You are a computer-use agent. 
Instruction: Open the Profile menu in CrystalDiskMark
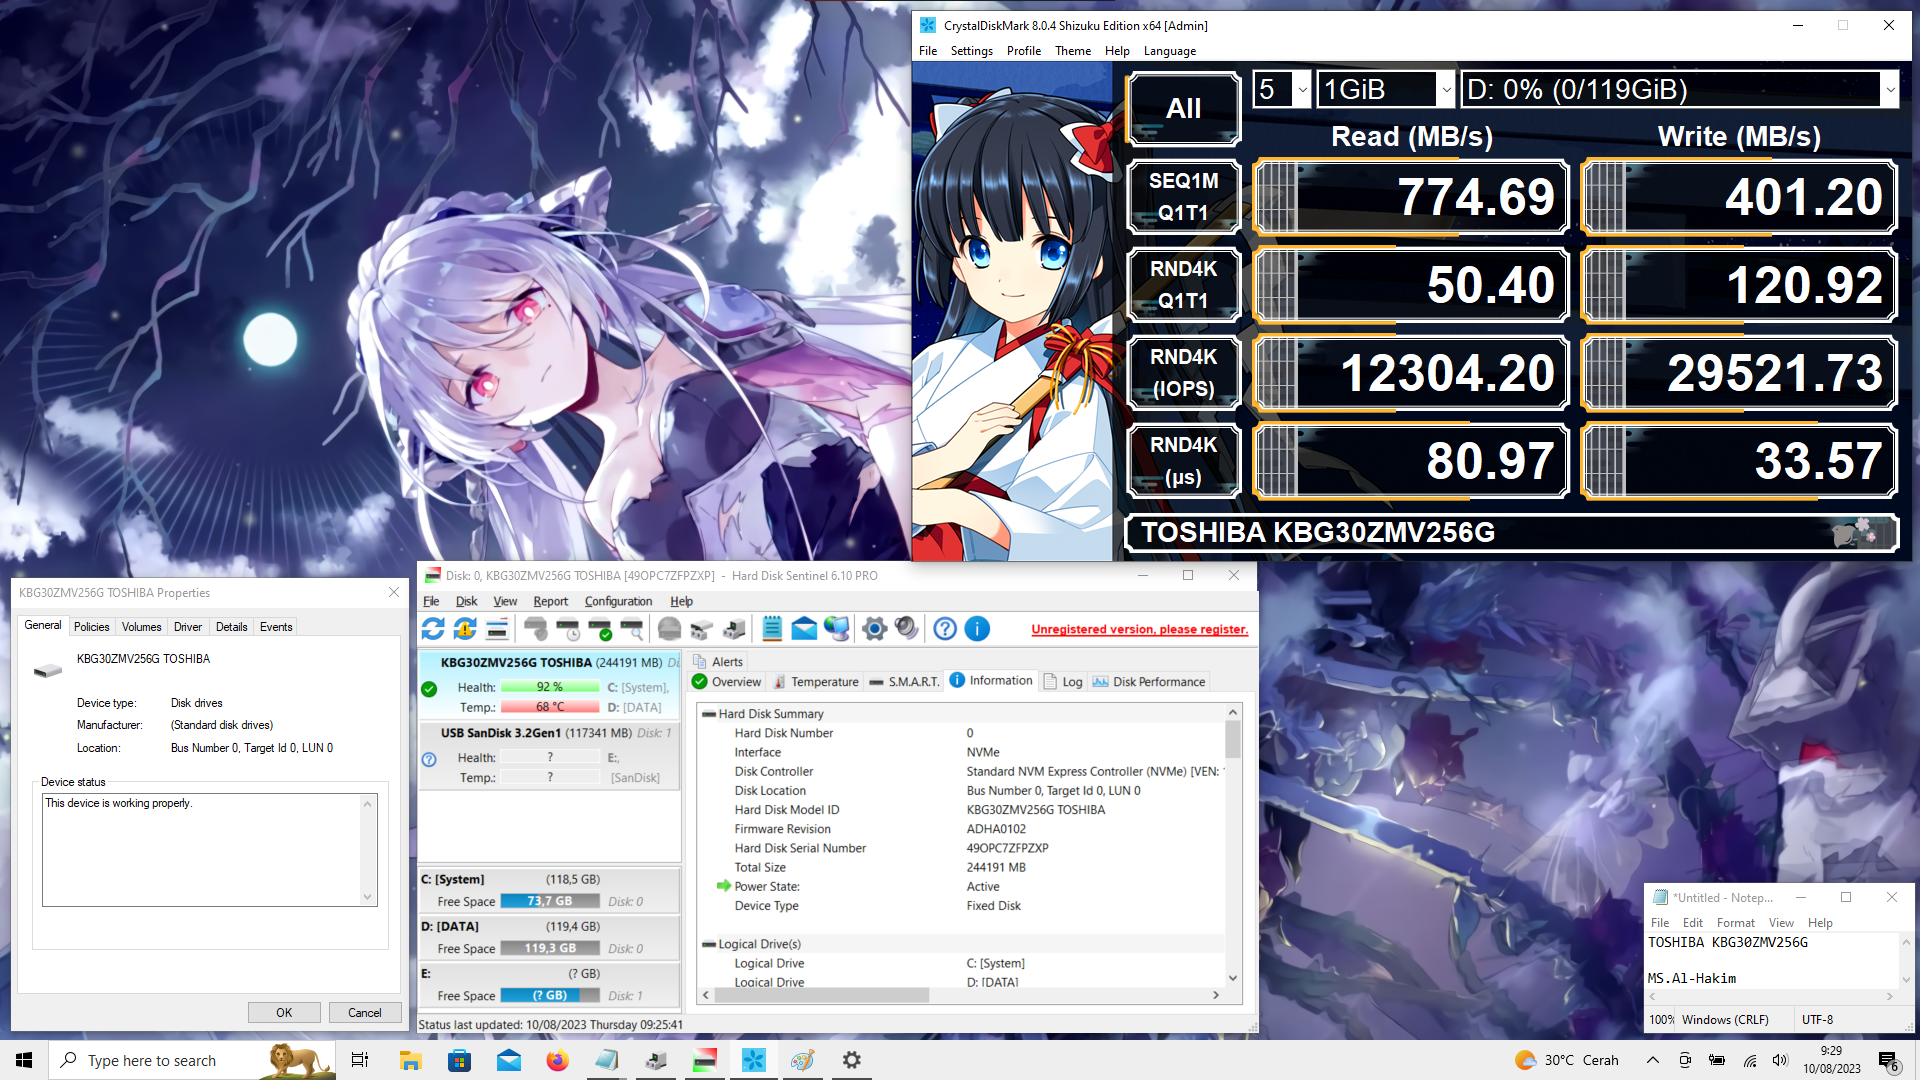pyautogui.click(x=1023, y=51)
